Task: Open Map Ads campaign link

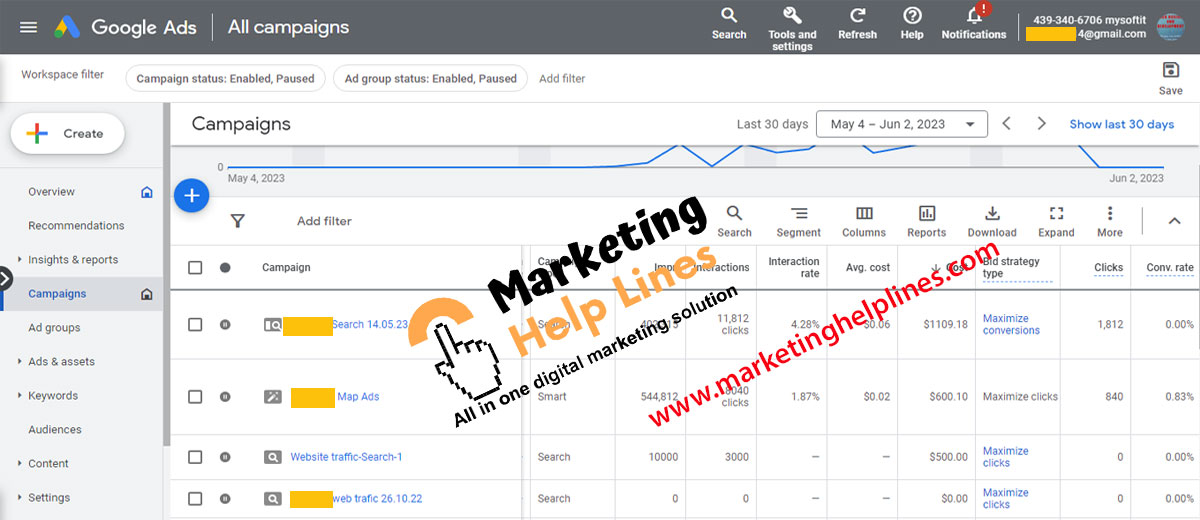Action: point(359,397)
